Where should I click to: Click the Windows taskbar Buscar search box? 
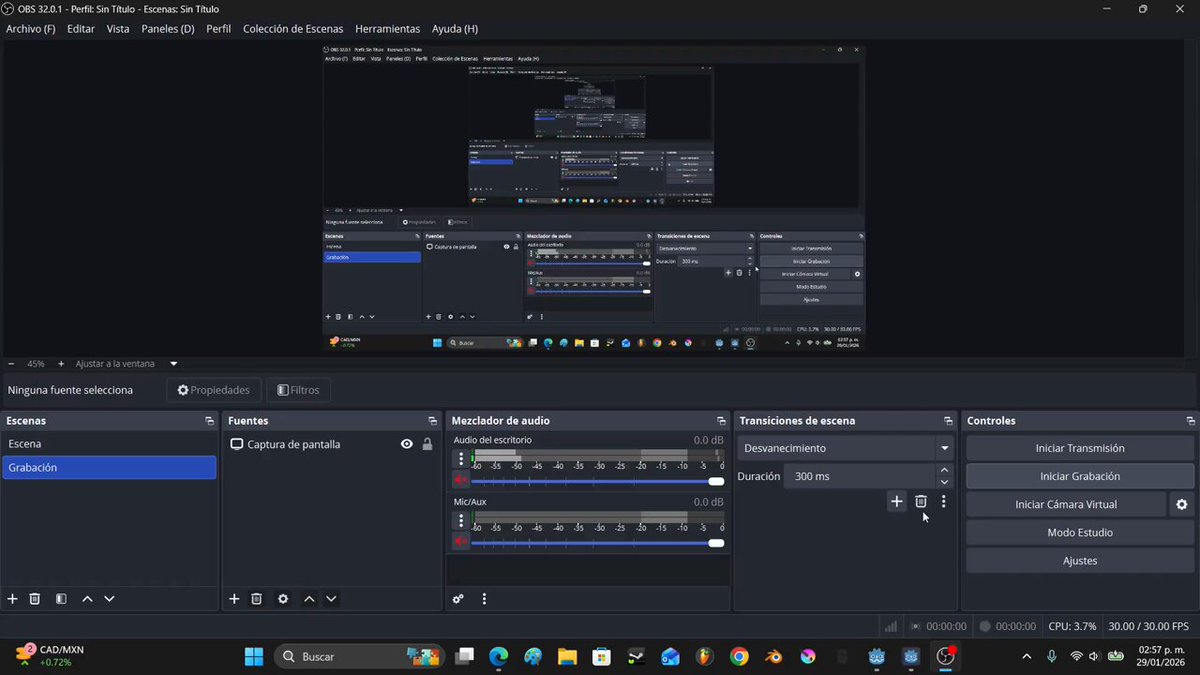(x=359, y=657)
